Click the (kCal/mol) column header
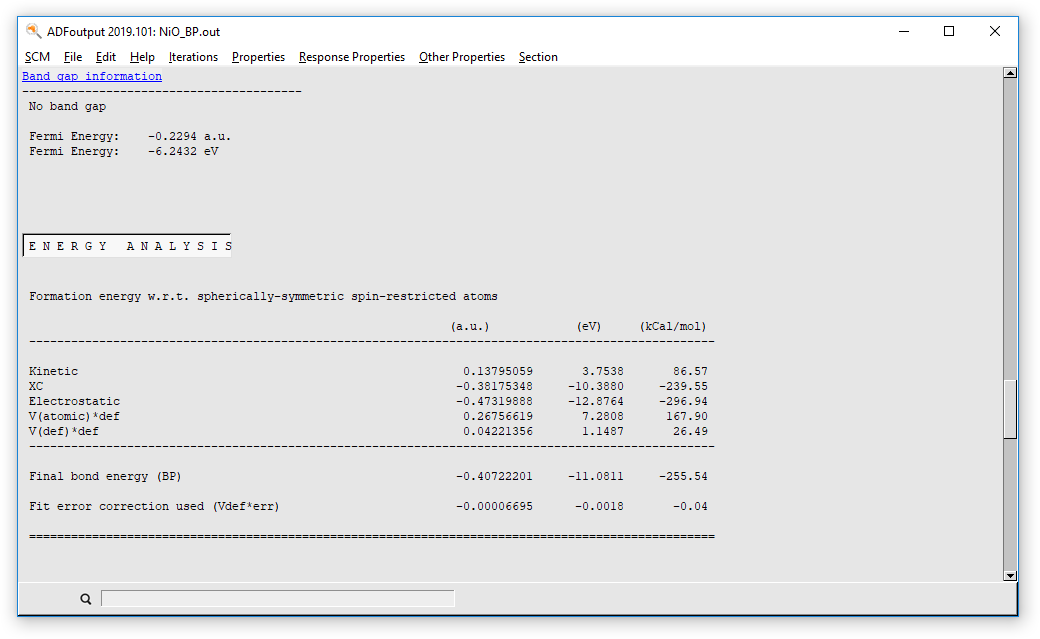The height and width of the screenshot is (639, 1040). (673, 326)
